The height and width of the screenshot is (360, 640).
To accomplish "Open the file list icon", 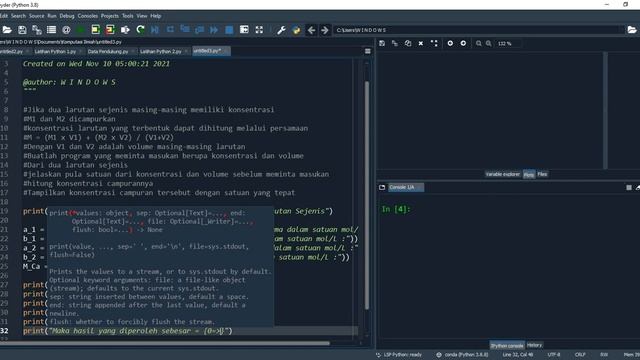I will click(x=51, y=30).
